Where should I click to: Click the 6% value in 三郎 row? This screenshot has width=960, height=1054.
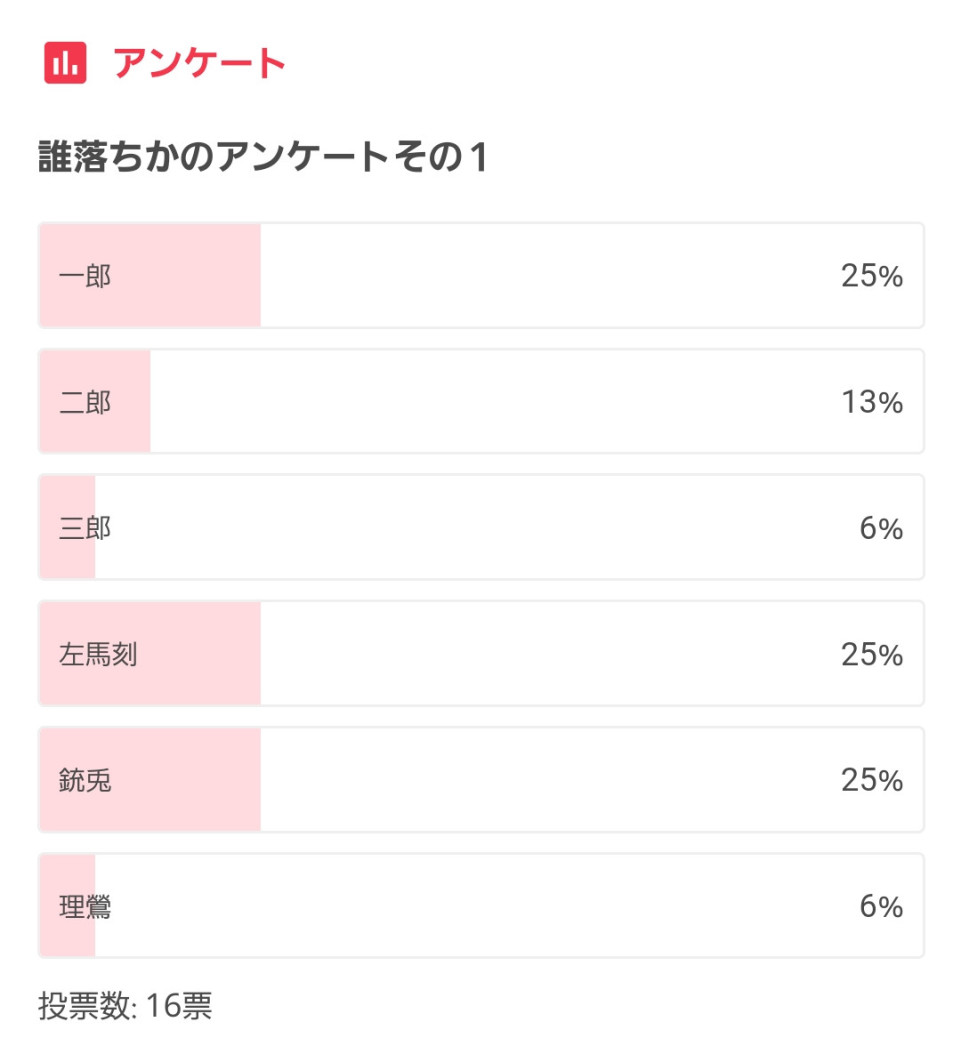pyautogui.click(x=881, y=528)
